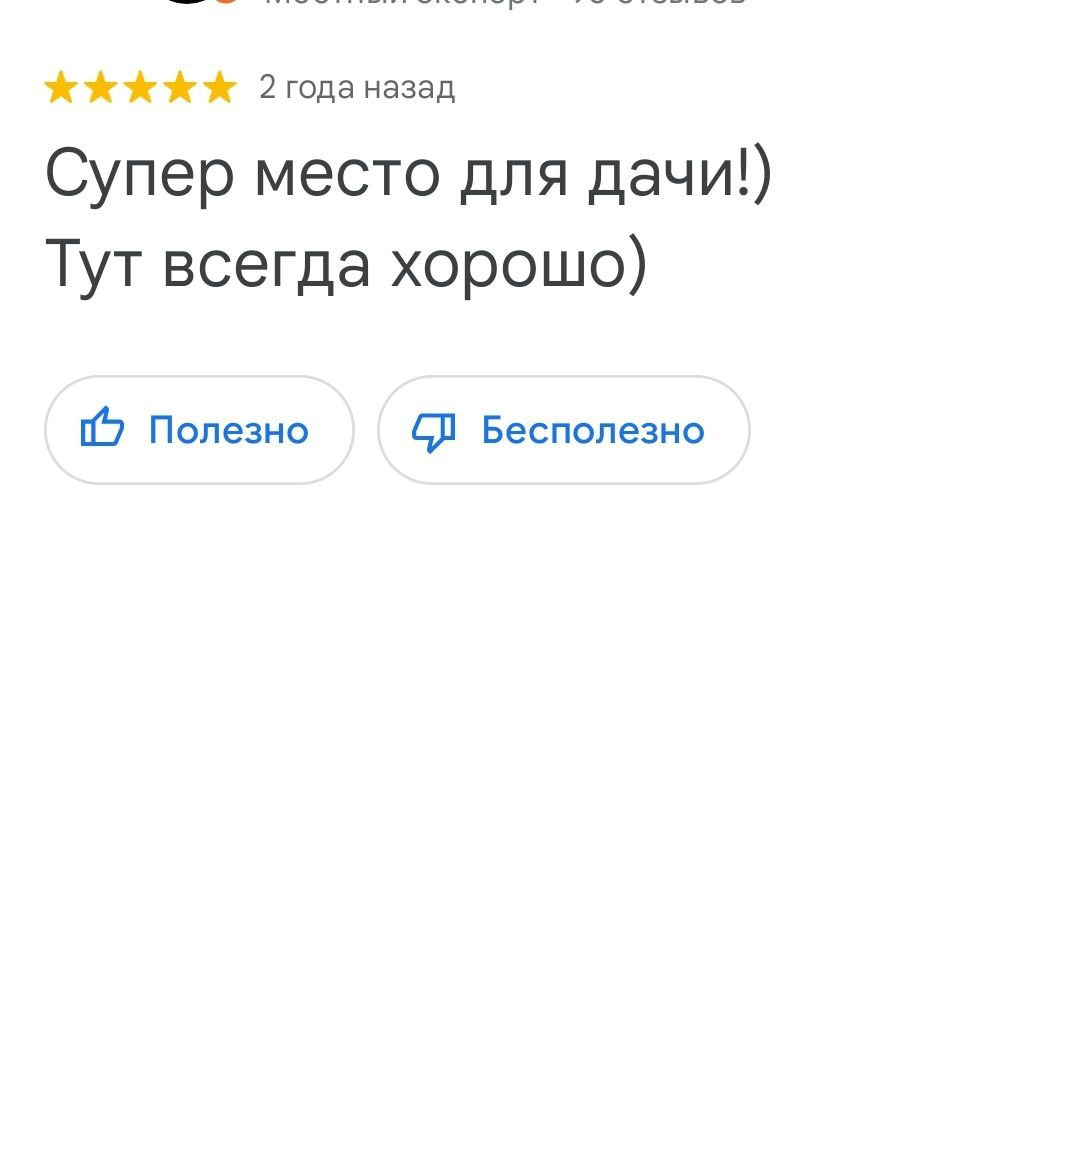Screen dimensions: 1080x1170
Task: Click the word 'Тут' in the review
Action: (93, 264)
